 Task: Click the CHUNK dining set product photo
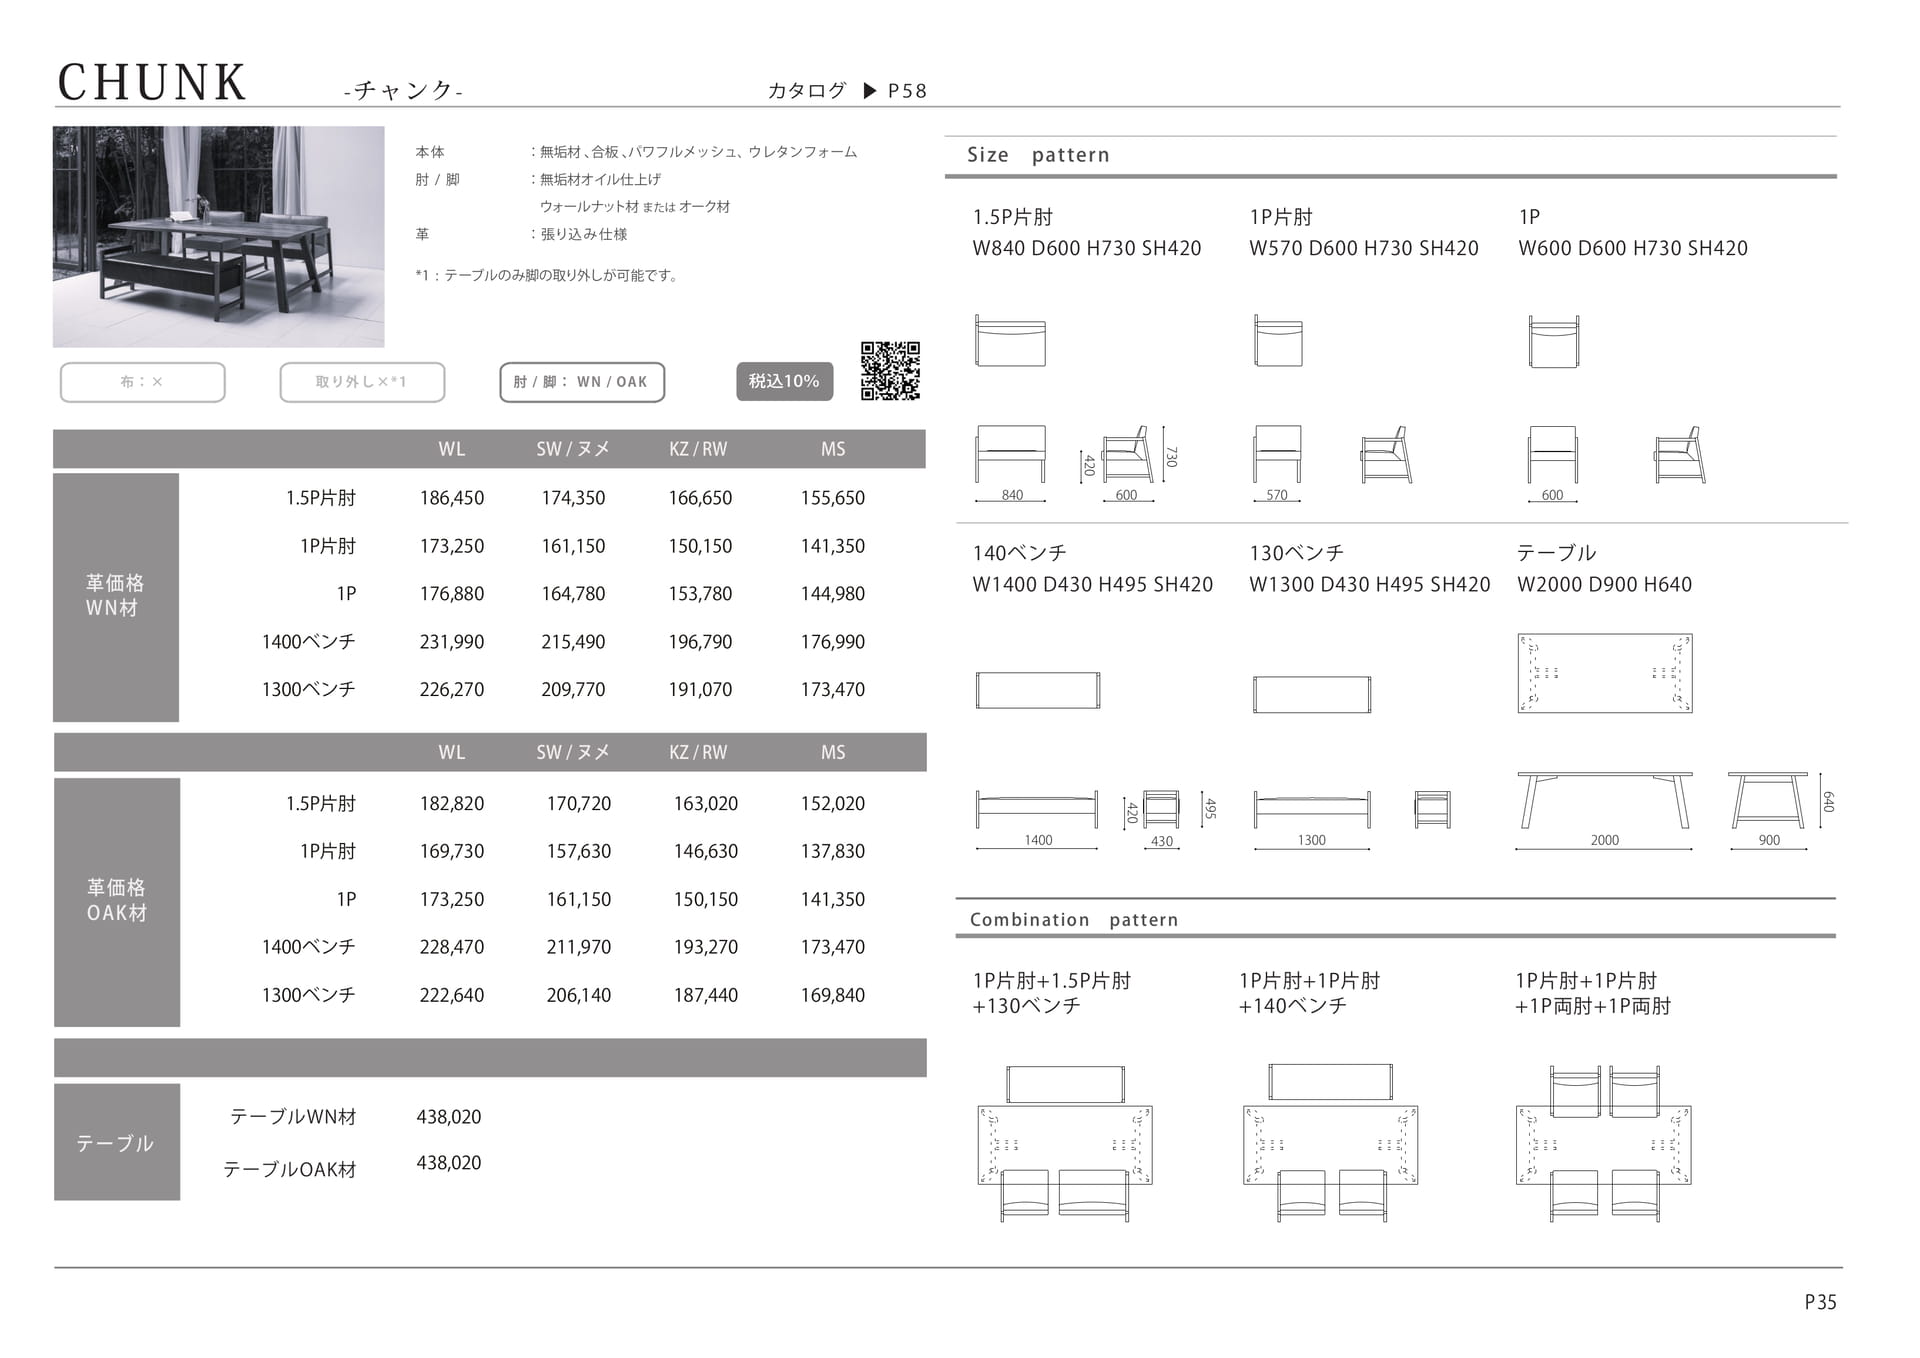point(218,237)
